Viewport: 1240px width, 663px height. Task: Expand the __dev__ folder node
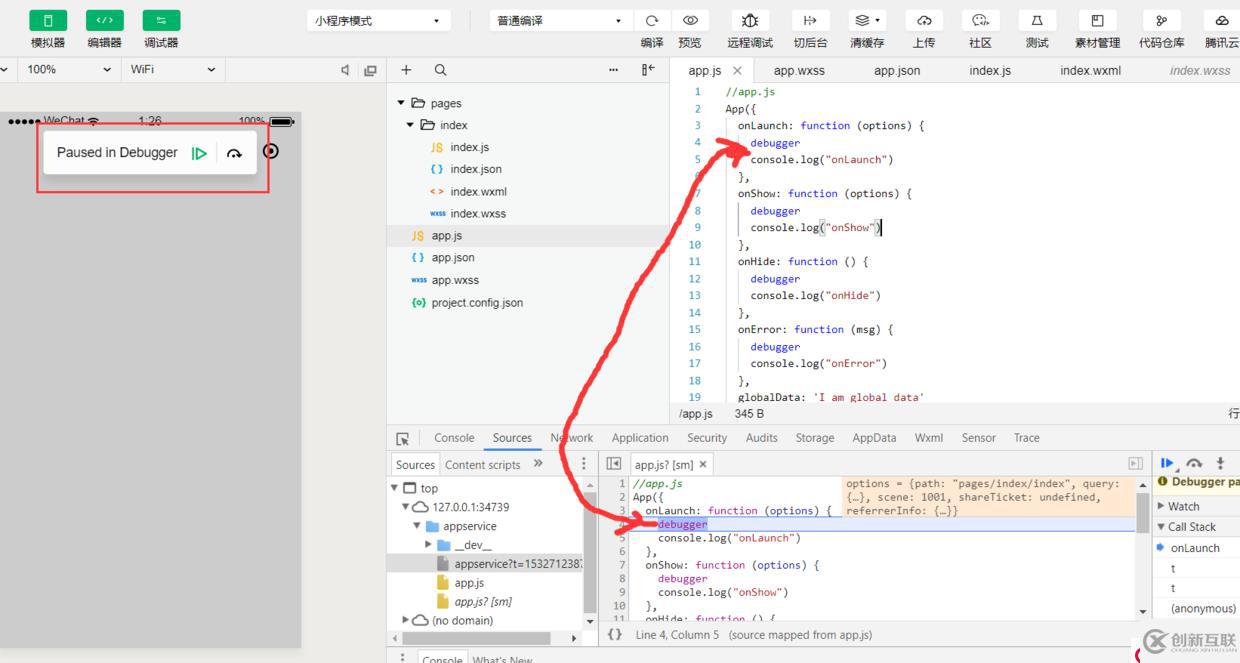click(x=429, y=545)
